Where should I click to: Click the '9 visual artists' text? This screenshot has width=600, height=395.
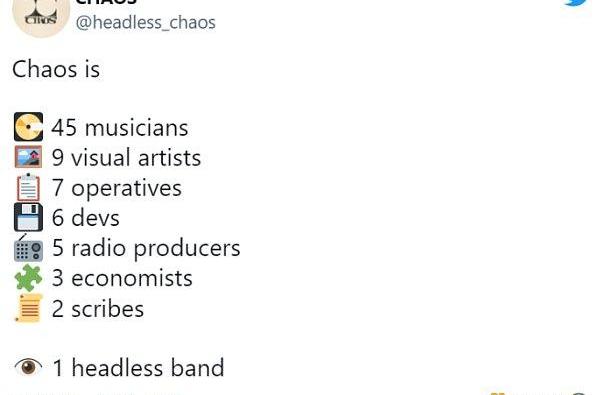tap(126, 157)
